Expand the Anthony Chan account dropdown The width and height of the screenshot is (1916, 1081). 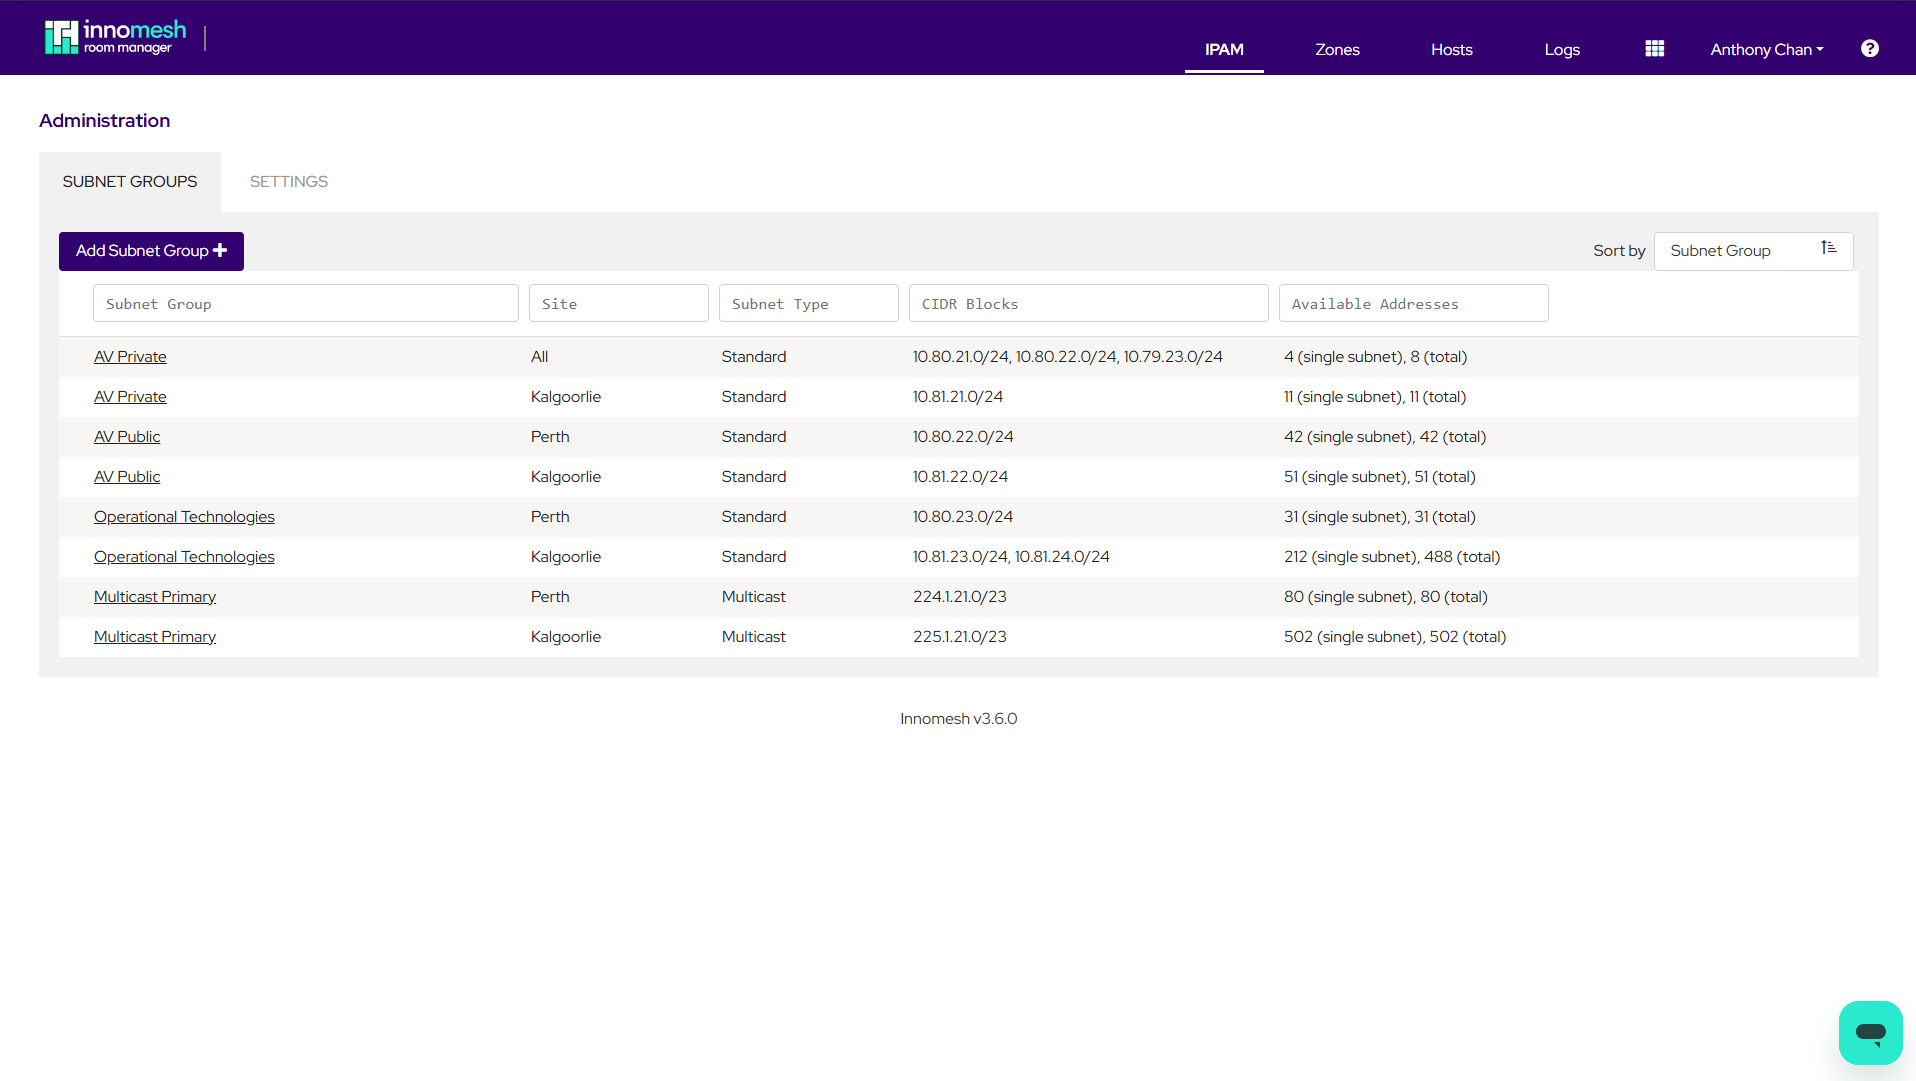pos(1766,49)
